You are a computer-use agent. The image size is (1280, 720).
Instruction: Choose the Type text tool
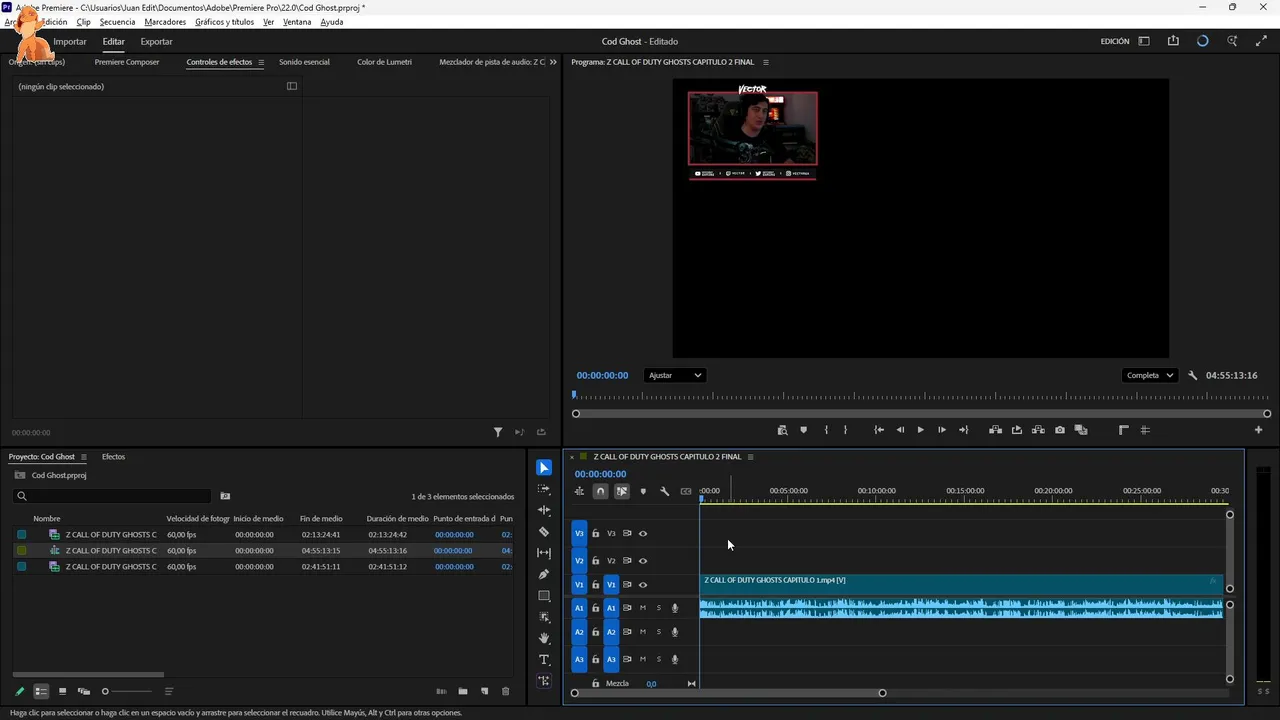click(544, 660)
